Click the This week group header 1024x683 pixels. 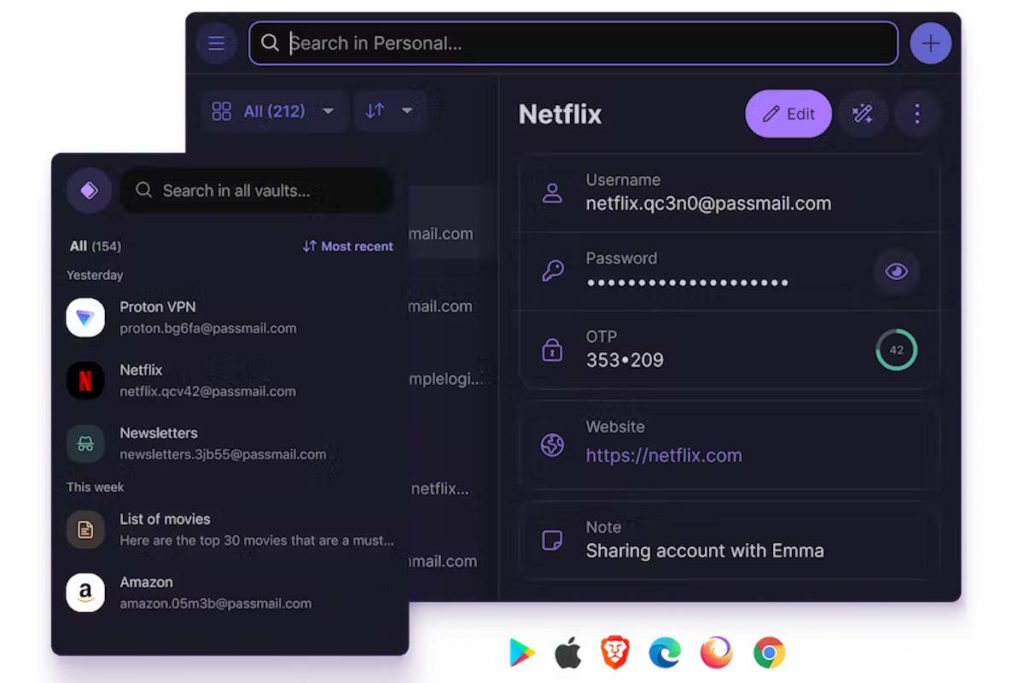(x=95, y=487)
